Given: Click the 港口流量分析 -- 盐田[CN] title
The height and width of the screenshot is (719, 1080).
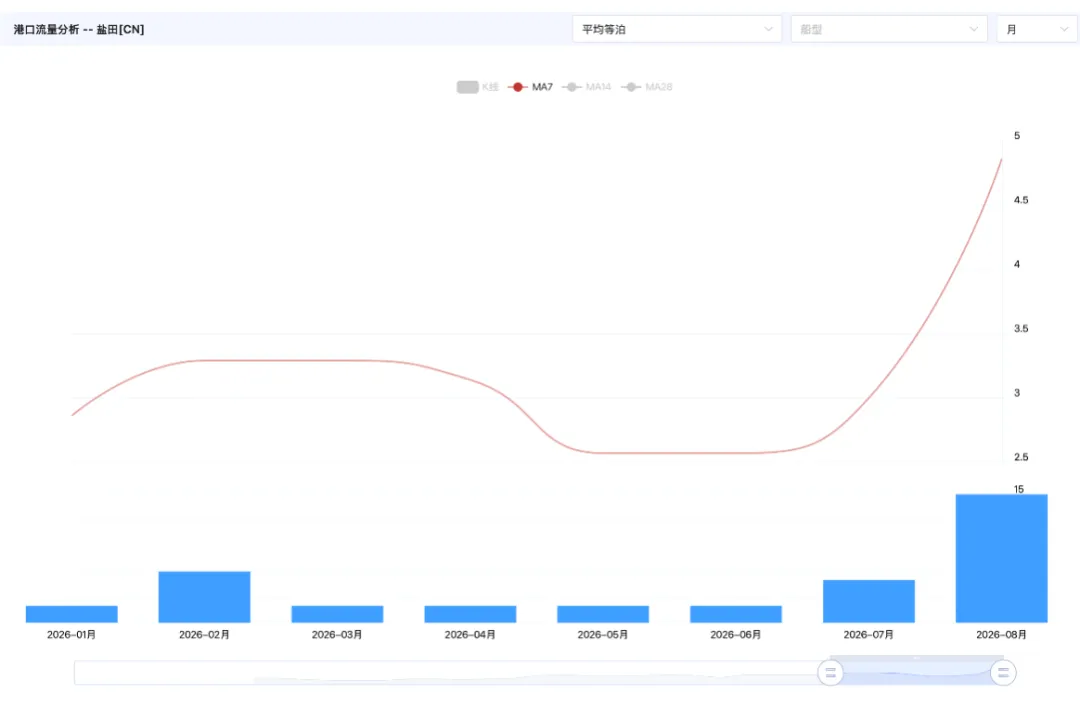Looking at the screenshot, I should click(x=79, y=30).
